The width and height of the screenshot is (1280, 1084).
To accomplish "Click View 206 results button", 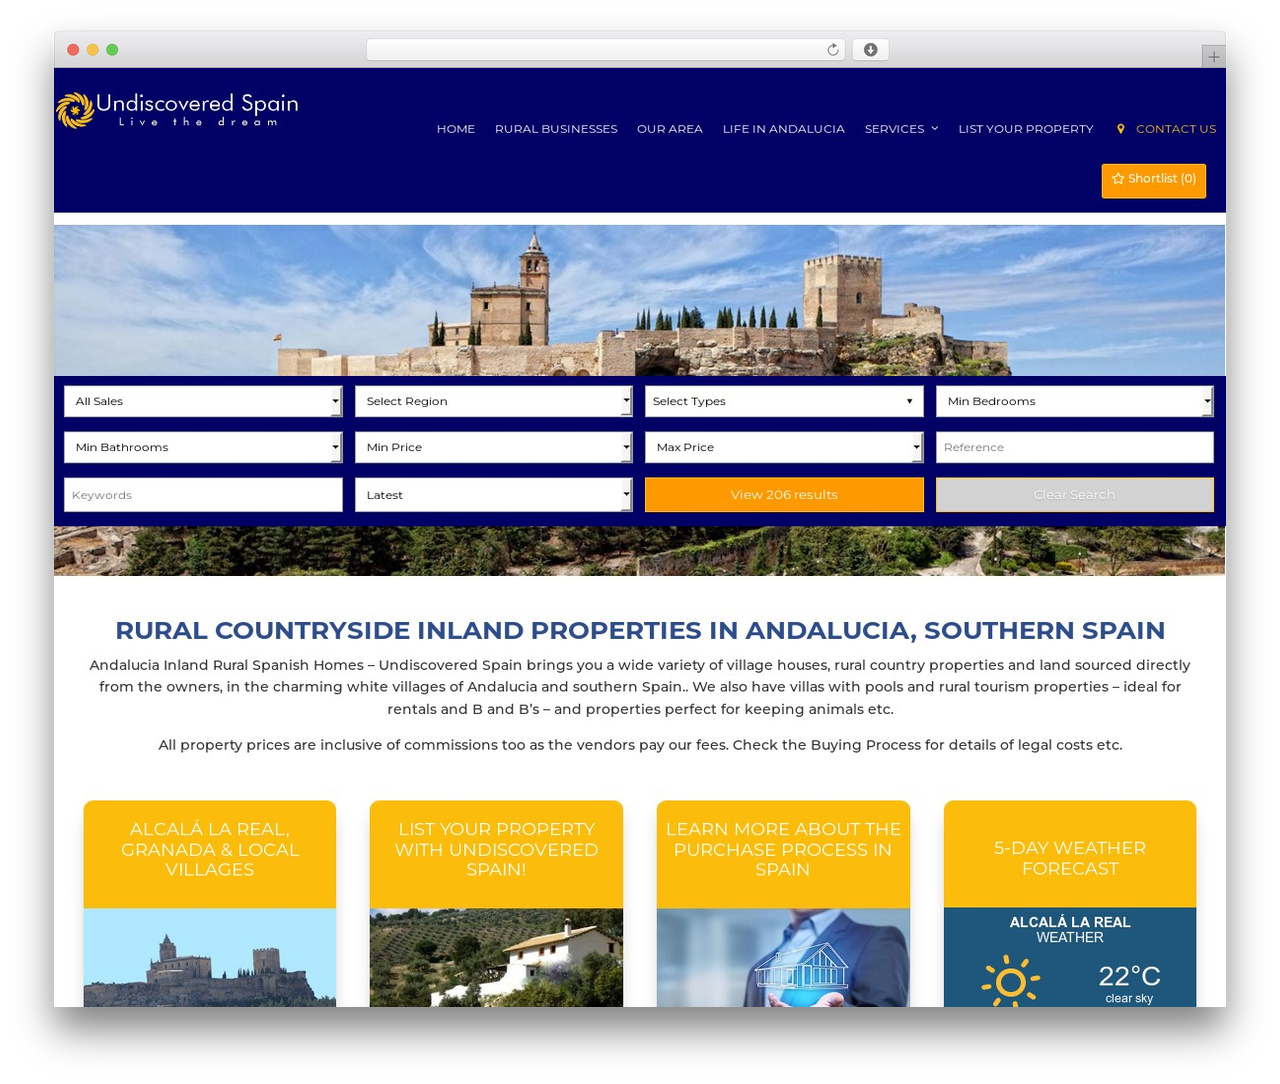I will point(784,495).
